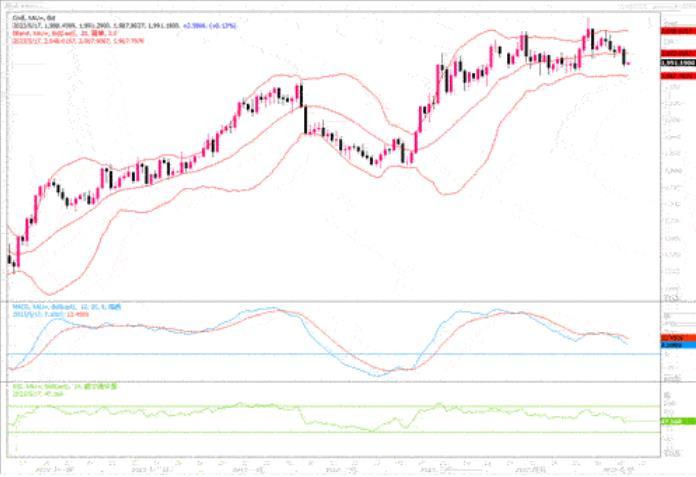Select the lowest red lower band price tag
The height and width of the screenshot is (477, 696).
point(675,75)
